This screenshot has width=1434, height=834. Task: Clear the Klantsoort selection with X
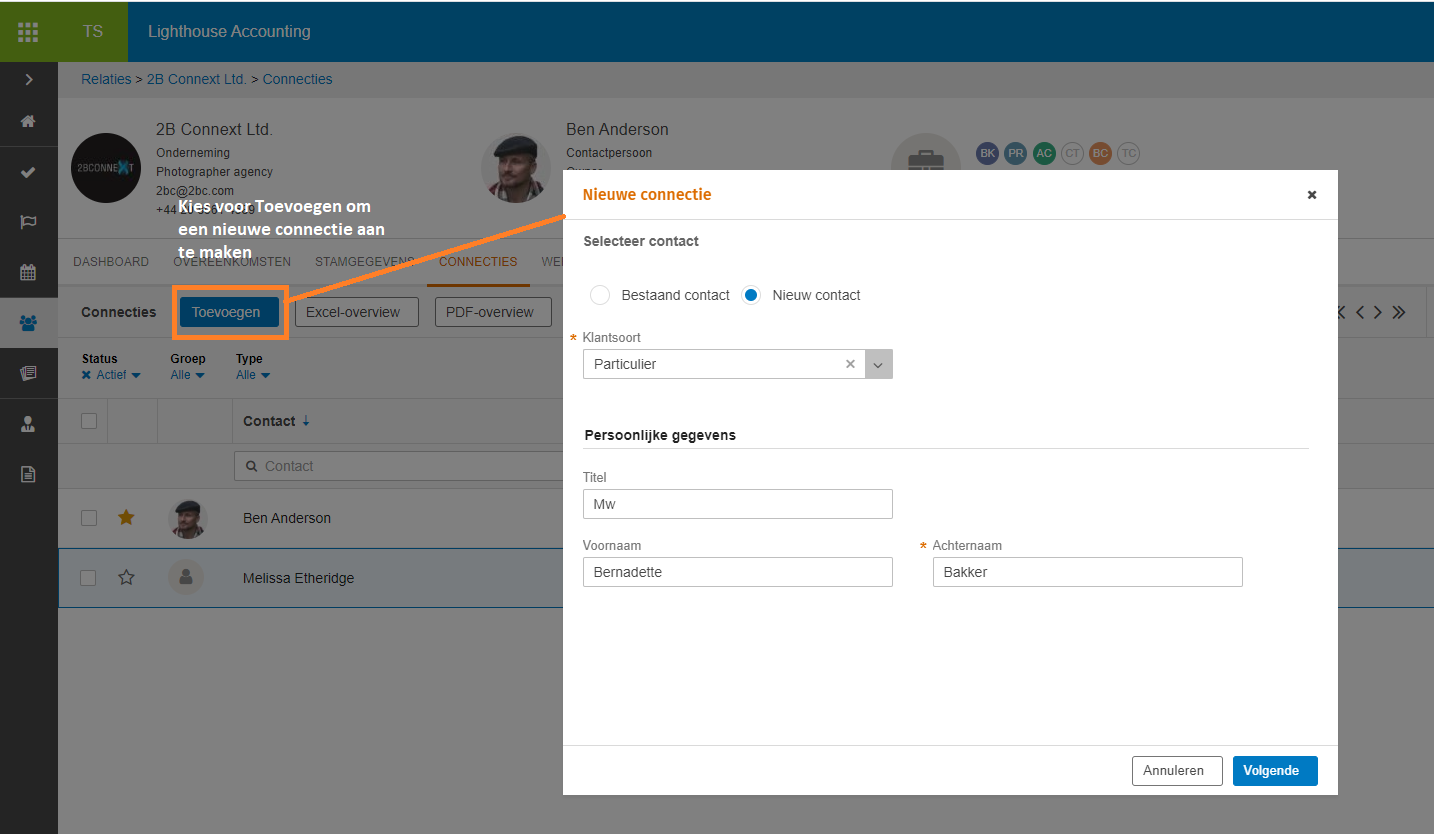(x=850, y=364)
